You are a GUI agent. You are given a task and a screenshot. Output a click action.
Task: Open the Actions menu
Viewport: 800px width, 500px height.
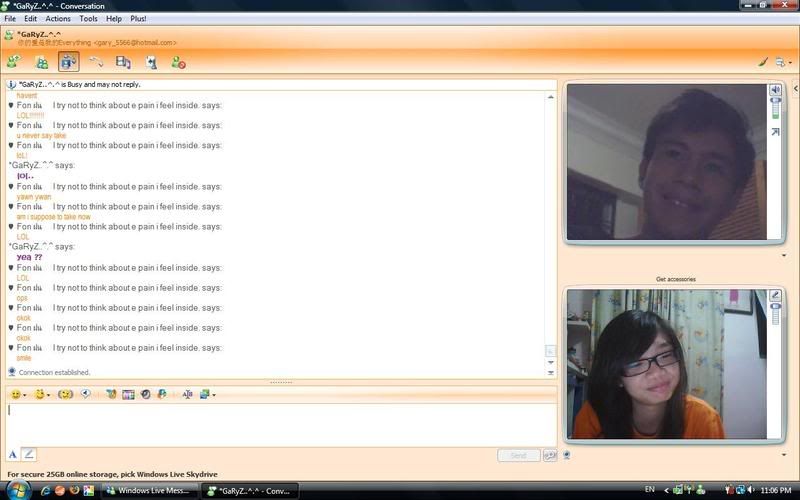pyautogui.click(x=58, y=18)
